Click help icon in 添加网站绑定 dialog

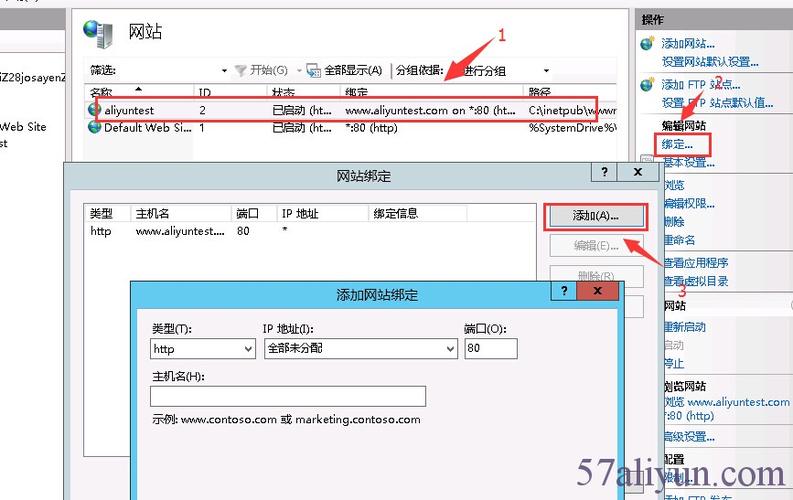[x=565, y=291]
